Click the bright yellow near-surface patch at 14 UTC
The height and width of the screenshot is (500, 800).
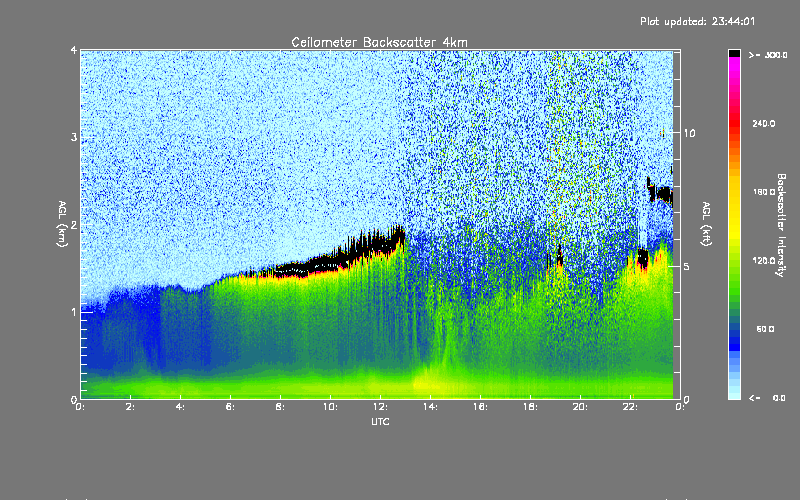pyautogui.click(x=429, y=383)
